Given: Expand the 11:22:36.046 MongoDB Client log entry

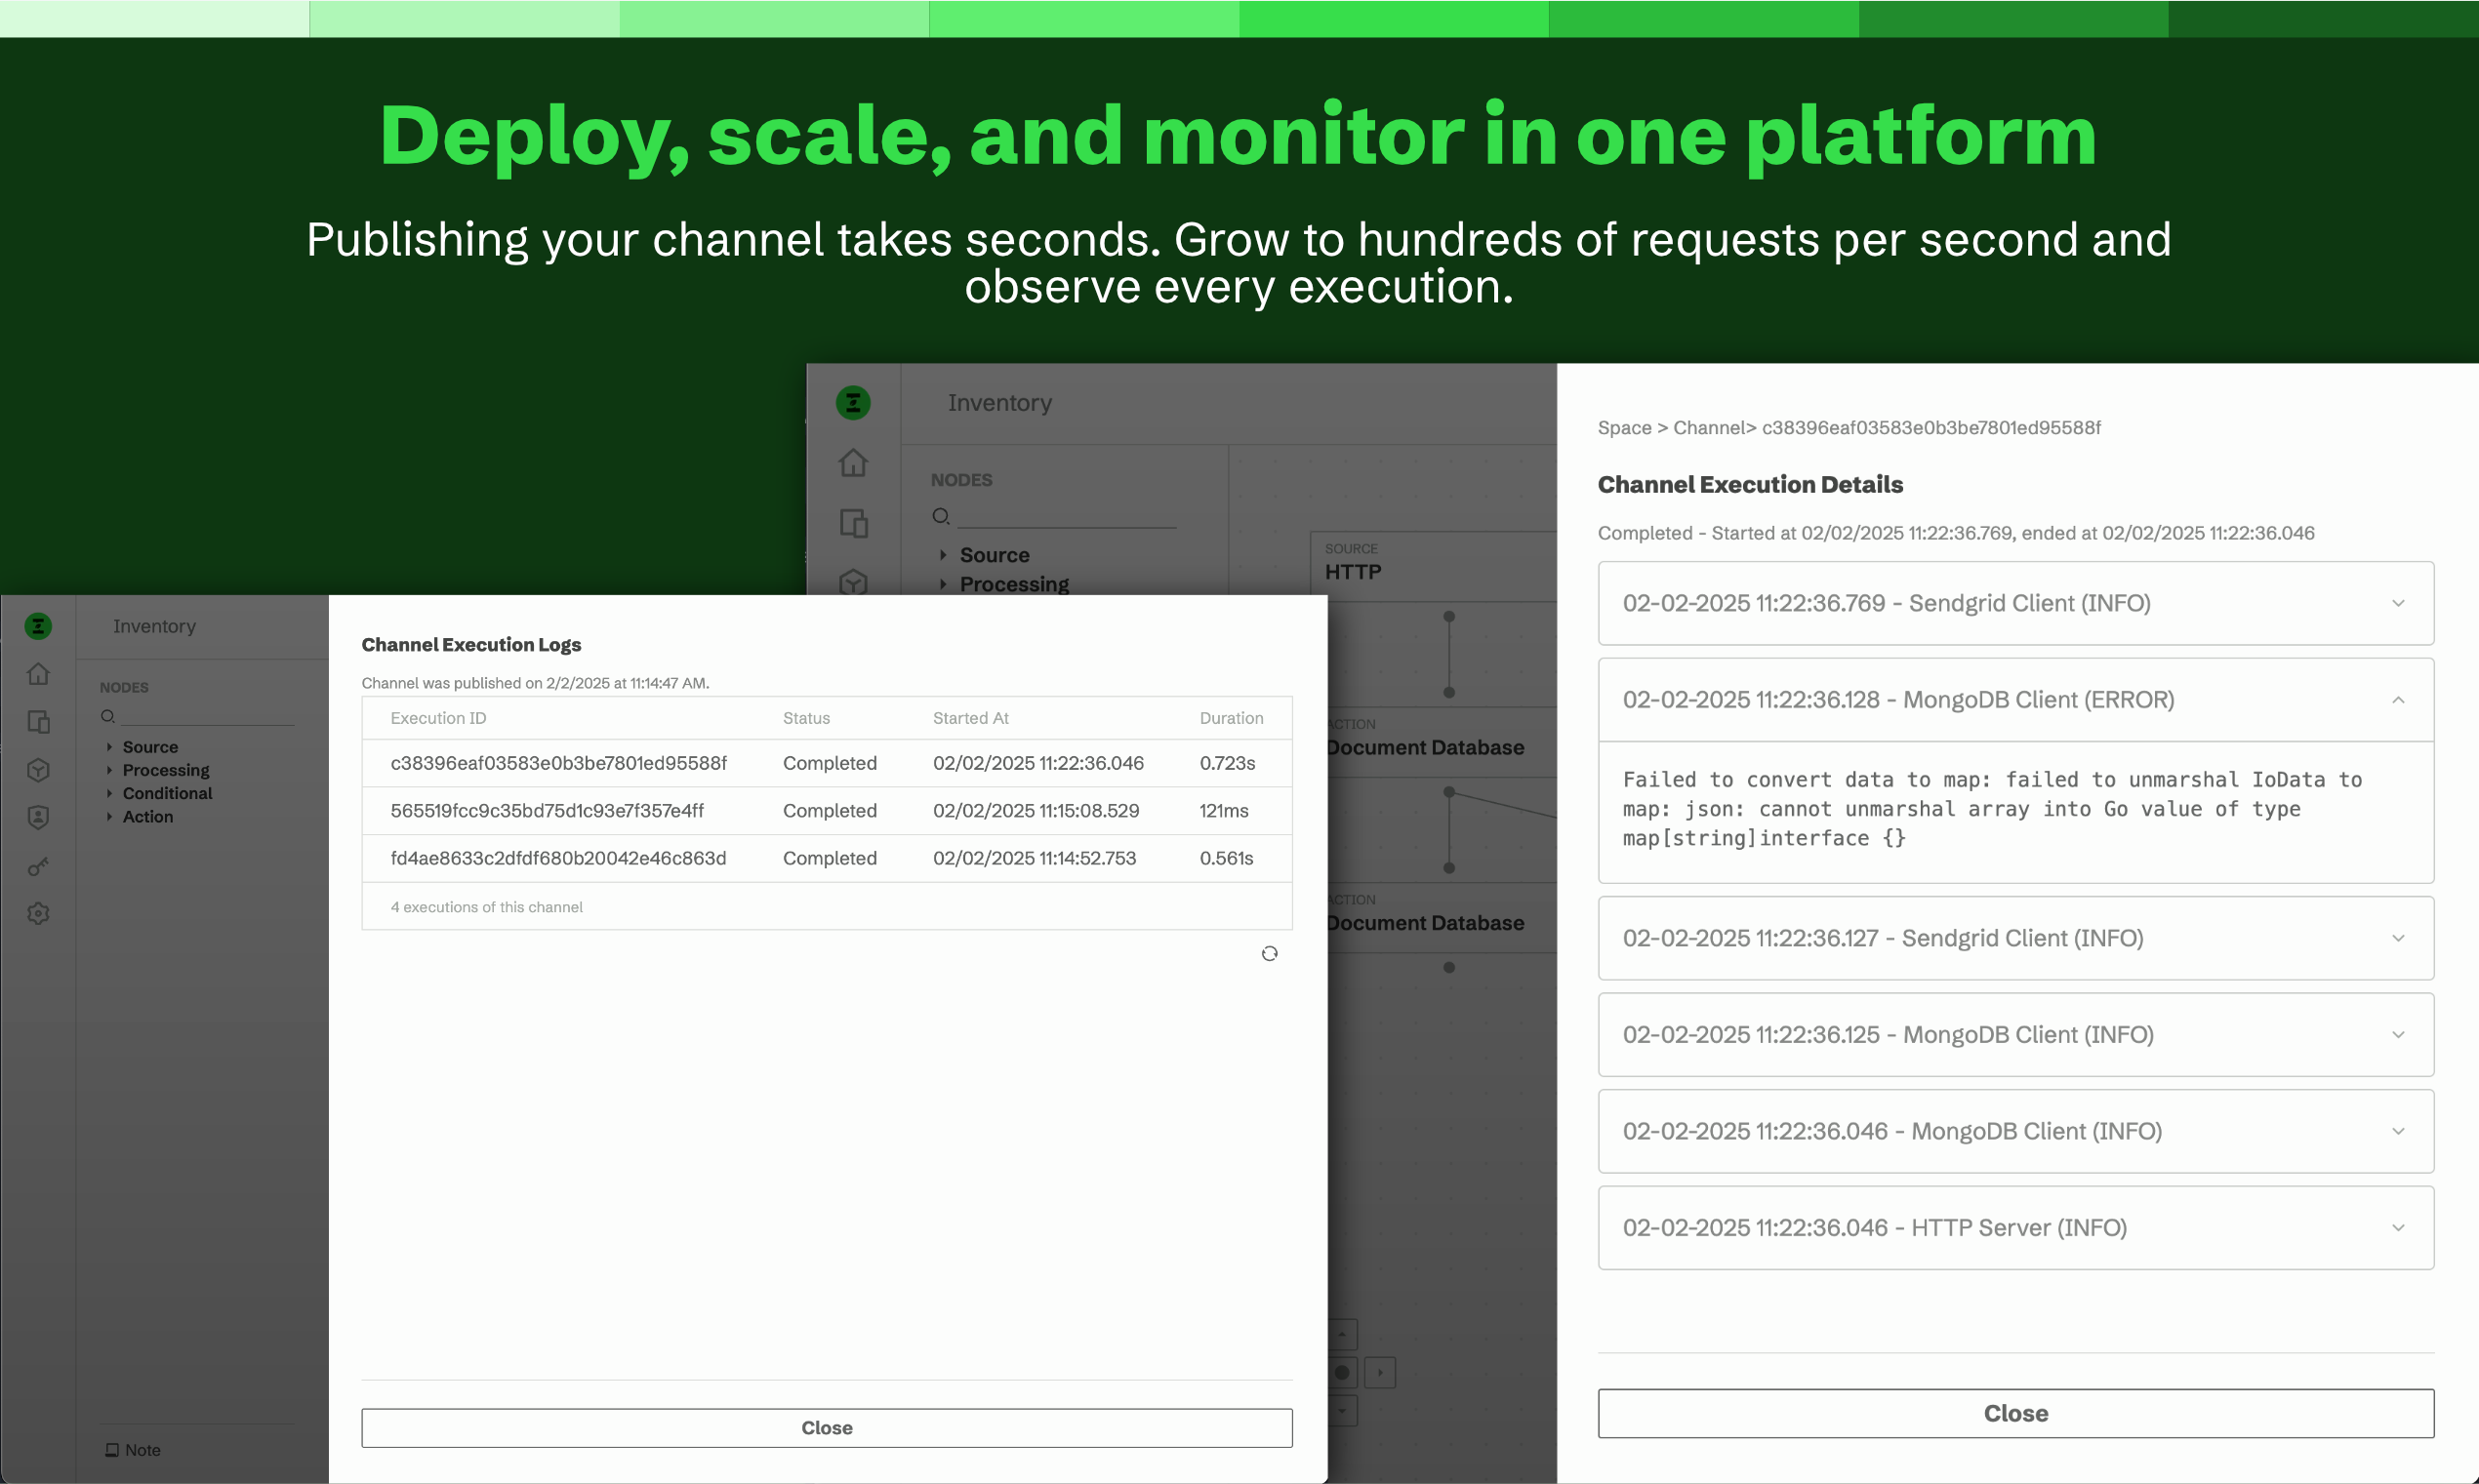Looking at the screenshot, I should 2015,1131.
